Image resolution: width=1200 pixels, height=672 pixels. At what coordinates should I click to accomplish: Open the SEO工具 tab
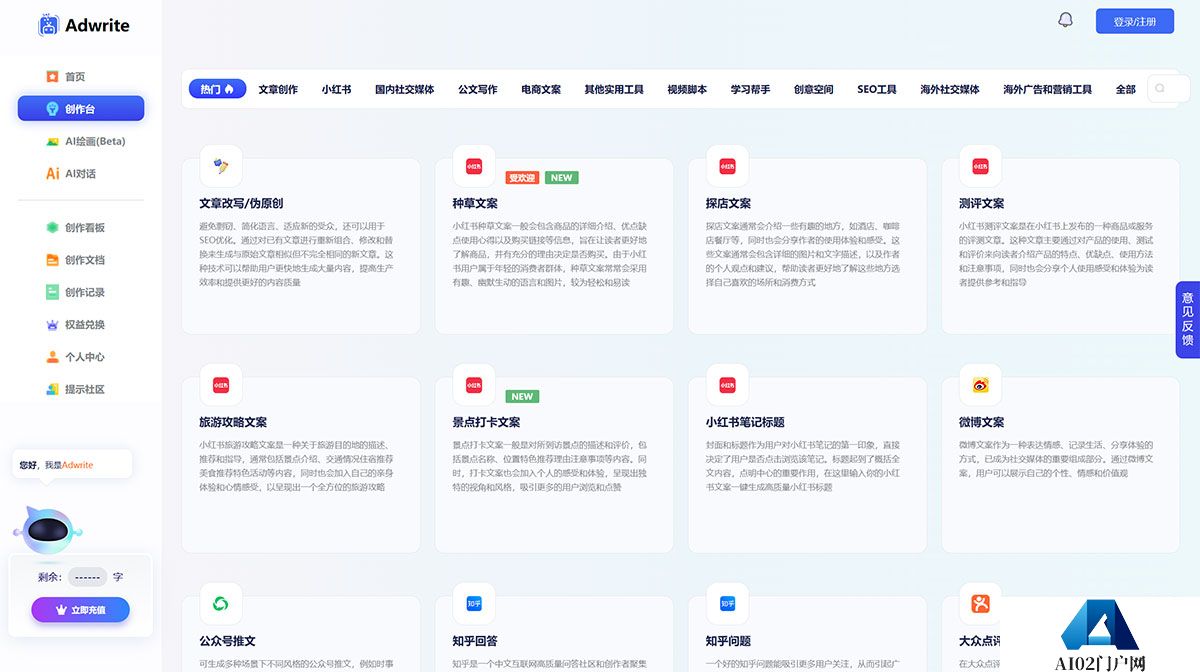877,89
